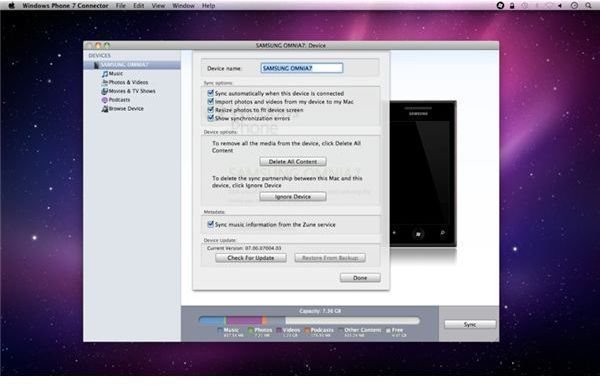Click the Done button
Image resolution: width=600 pixels, height=386 pixels.
pyautogui.click(x=360, y=278)
